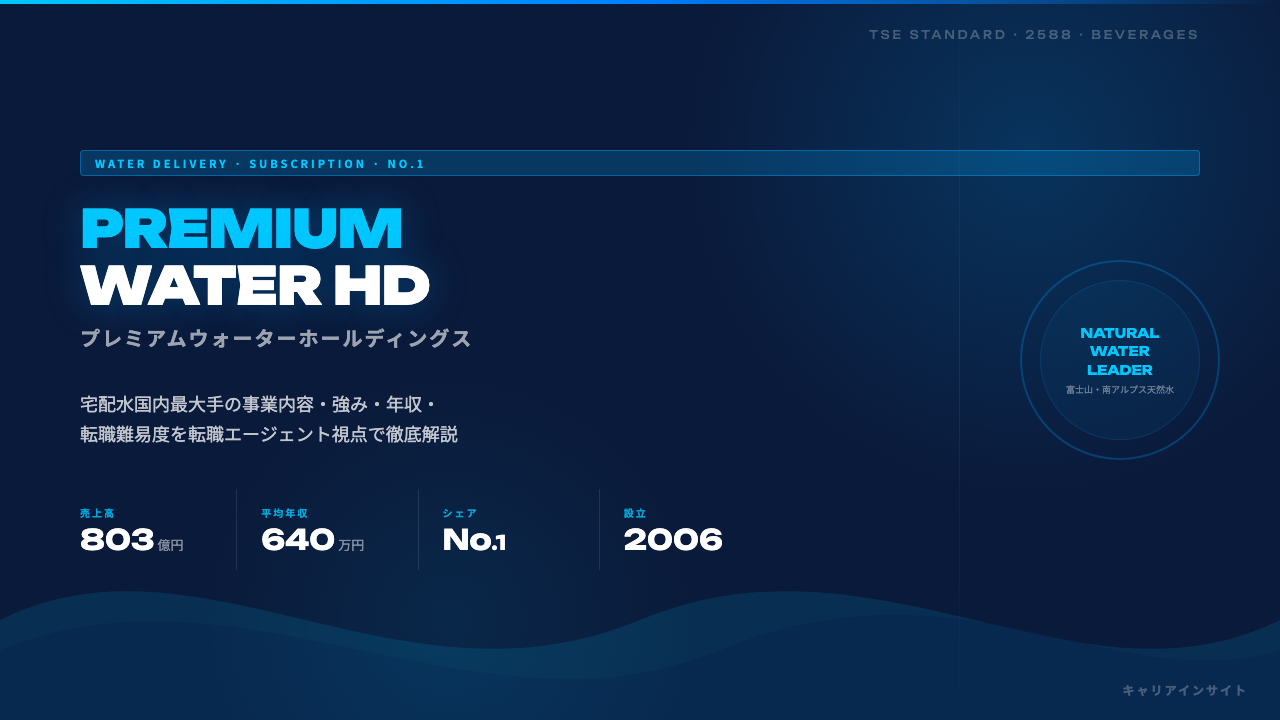The height and width of the screenshot is (720, 1280).
Task: Click the line '転職難易度を転職エージェント視点で徹底解説'
Action: [x=269, y=435]
